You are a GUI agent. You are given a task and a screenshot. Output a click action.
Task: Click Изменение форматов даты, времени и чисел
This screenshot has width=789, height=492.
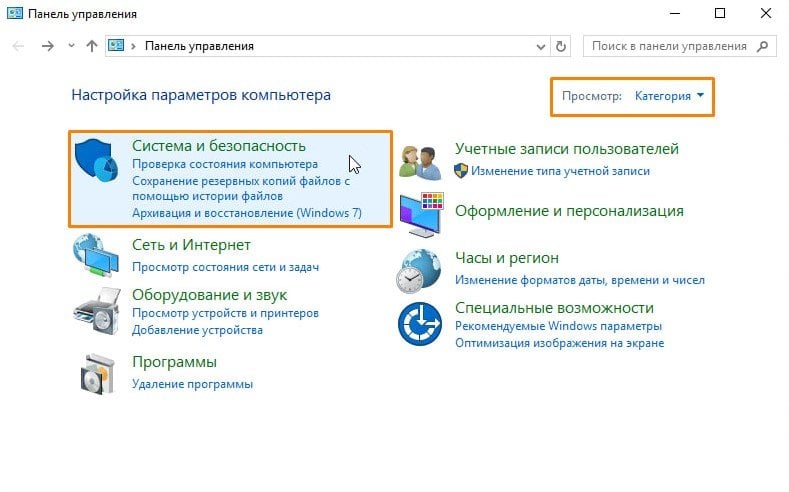pyautogui.click(x=580, y=280)
